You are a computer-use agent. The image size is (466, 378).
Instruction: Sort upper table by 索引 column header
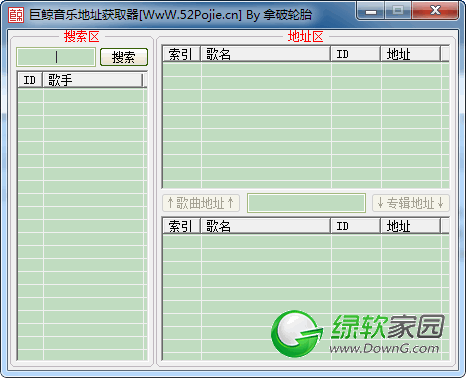[x=181, y=54]
